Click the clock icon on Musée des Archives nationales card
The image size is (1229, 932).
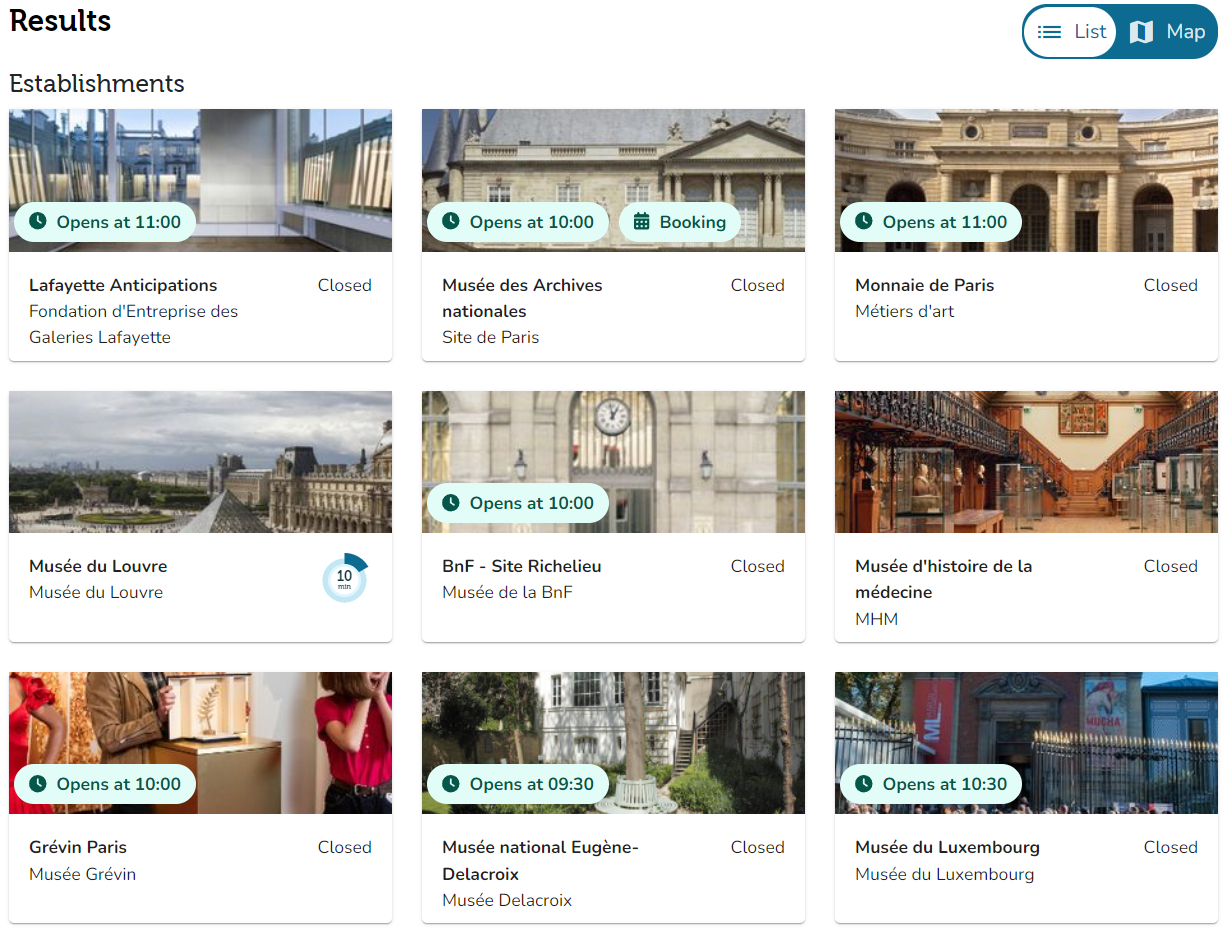pyautogui.click(x=451, y=221)
